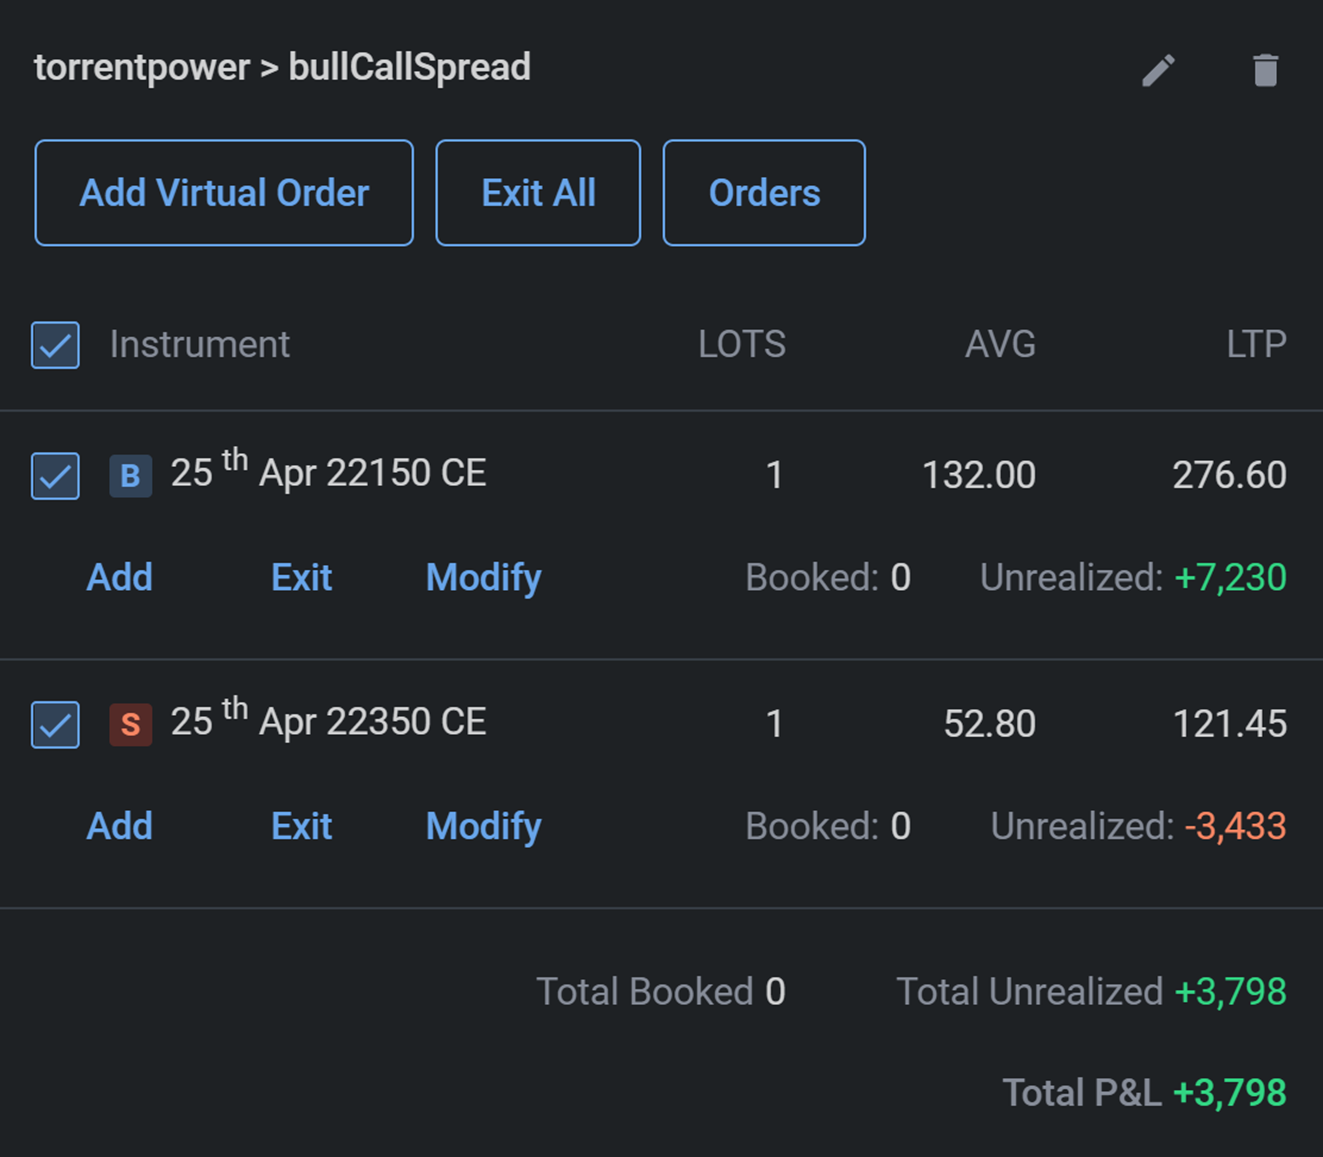Select the 25th Apr 22150 CE instrument name
Image resolution: width=1323 pixels, height=1157 pixels.
[x=328, y=470]
